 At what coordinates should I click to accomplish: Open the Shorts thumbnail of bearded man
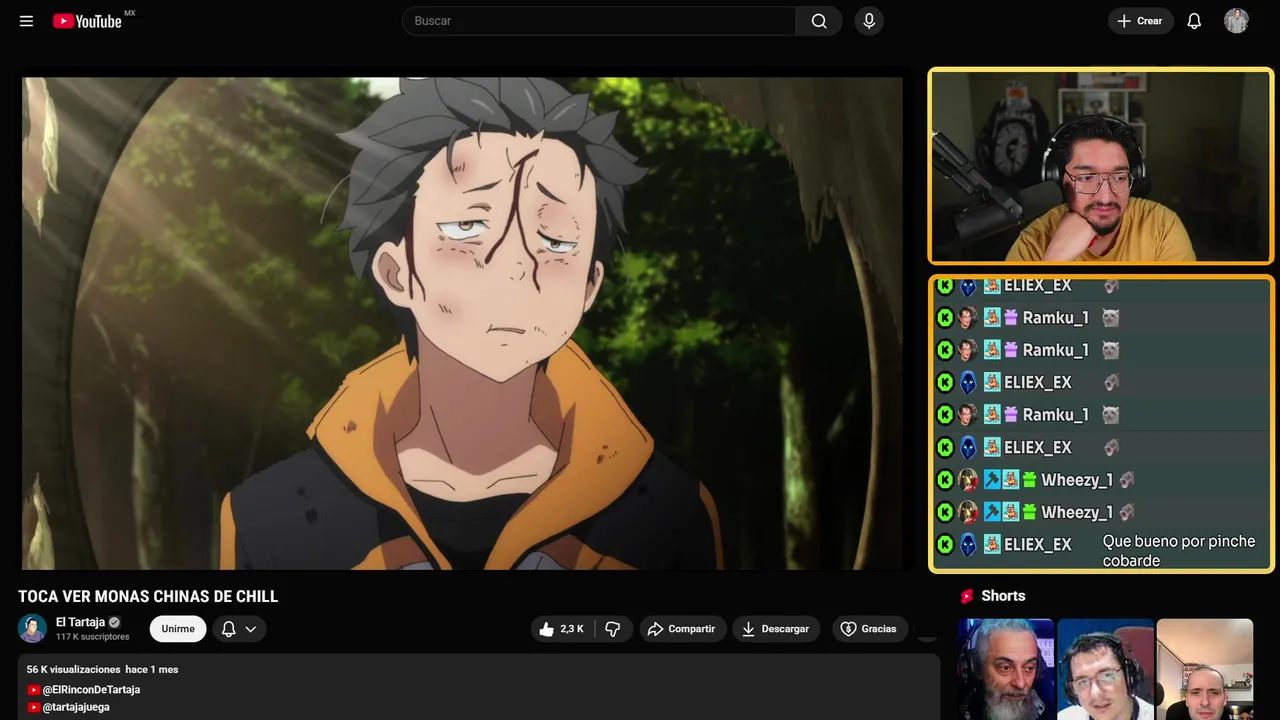click(x=1006, y=669)
